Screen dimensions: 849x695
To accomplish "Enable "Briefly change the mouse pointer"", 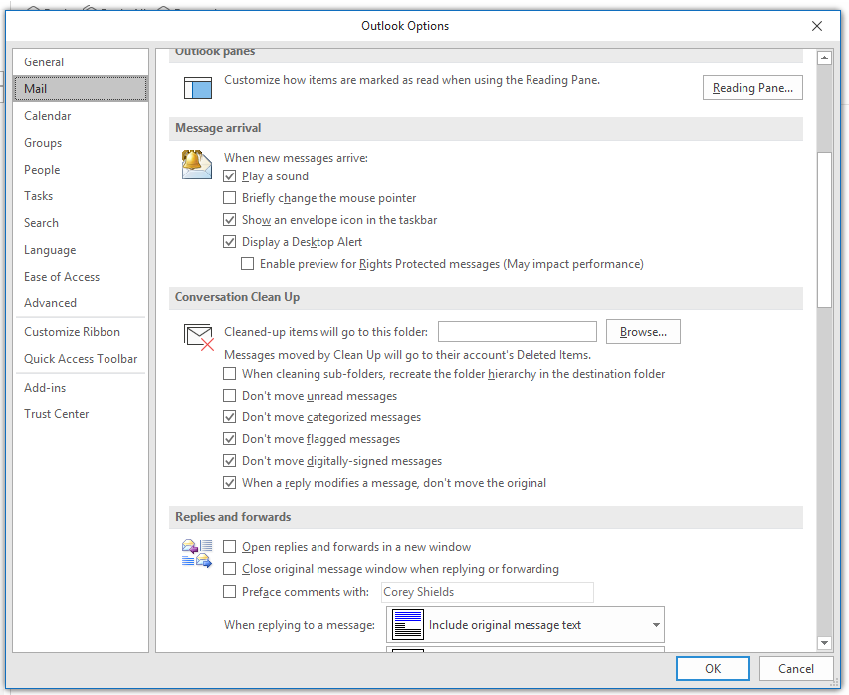I will pyautogui.click(x=230, y=197).
